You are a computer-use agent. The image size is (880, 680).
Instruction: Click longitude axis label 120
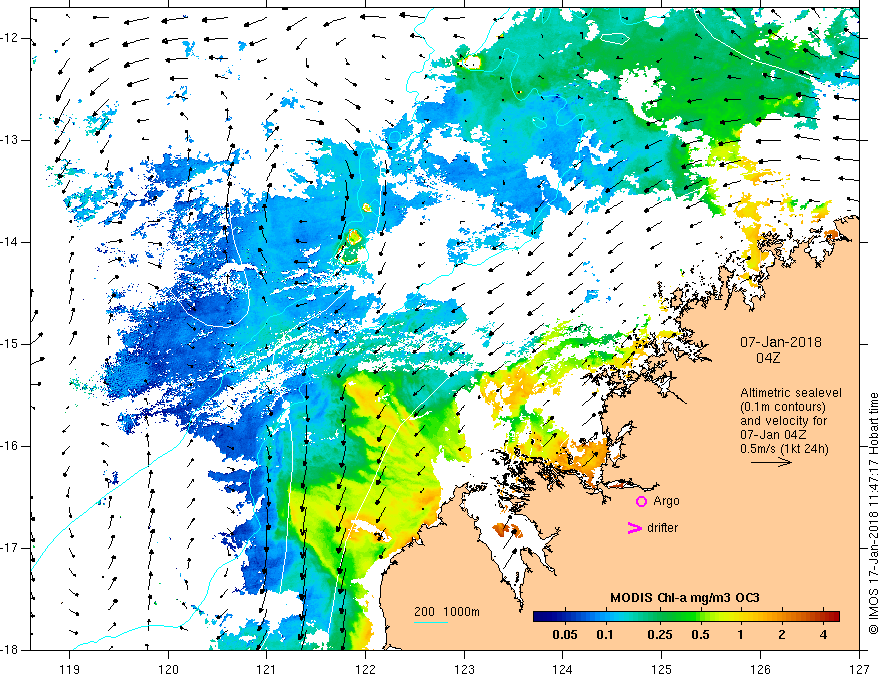pyautogui.click(x=168, y=669)
